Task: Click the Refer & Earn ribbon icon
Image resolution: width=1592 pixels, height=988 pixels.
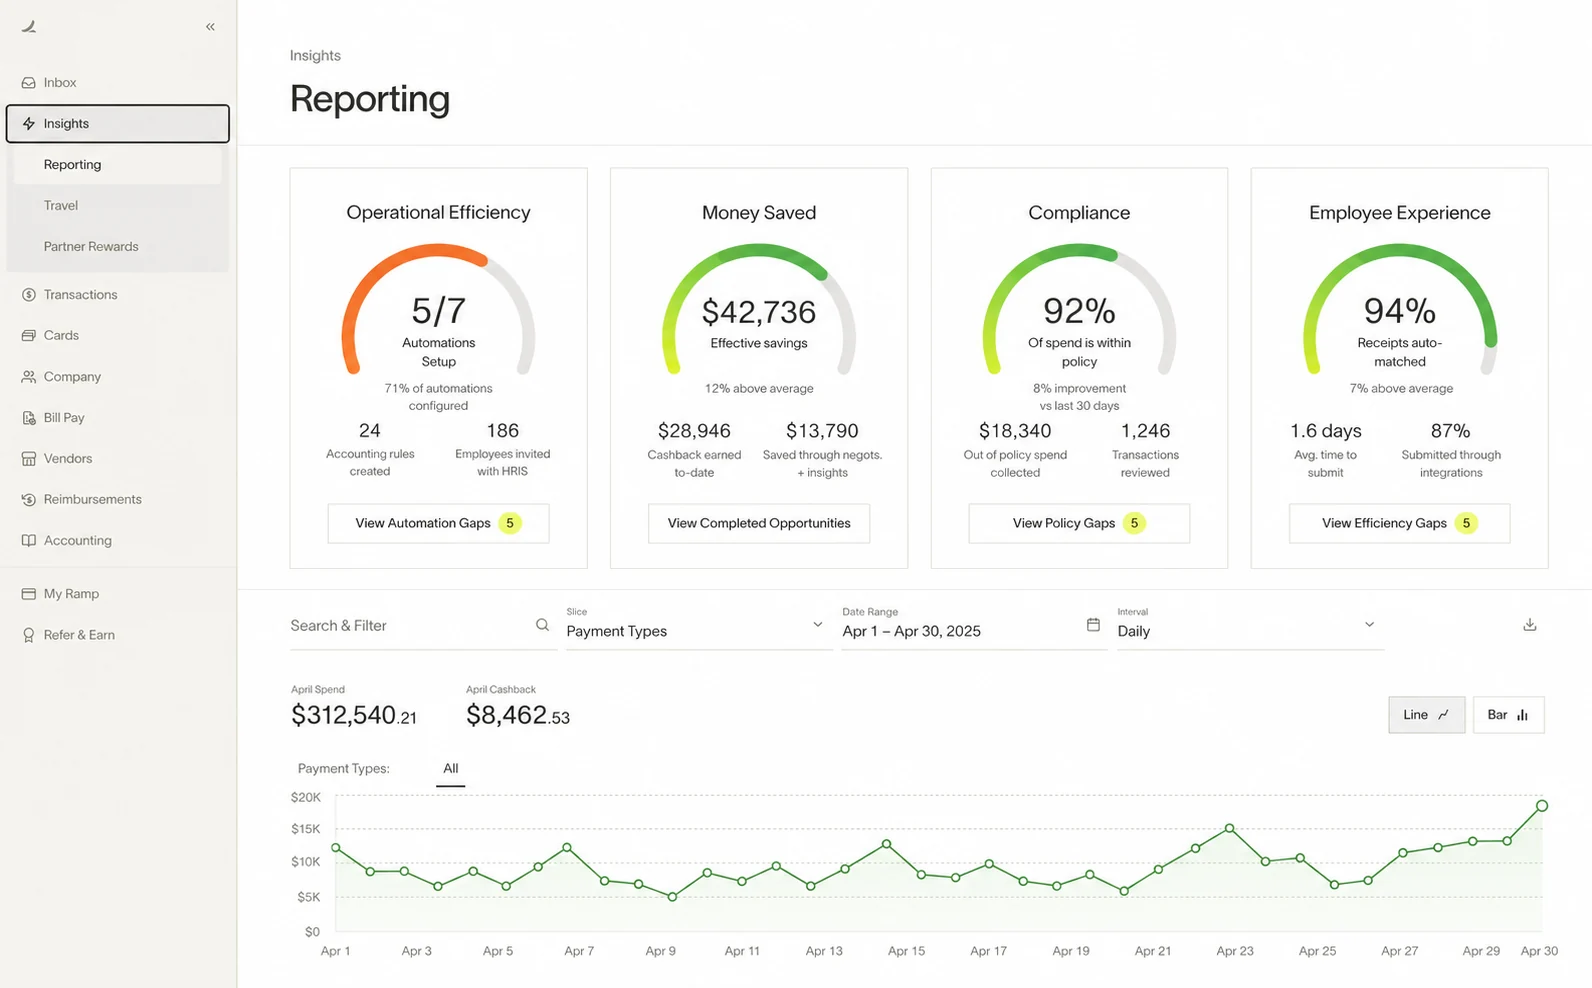Action: [29, 635]
